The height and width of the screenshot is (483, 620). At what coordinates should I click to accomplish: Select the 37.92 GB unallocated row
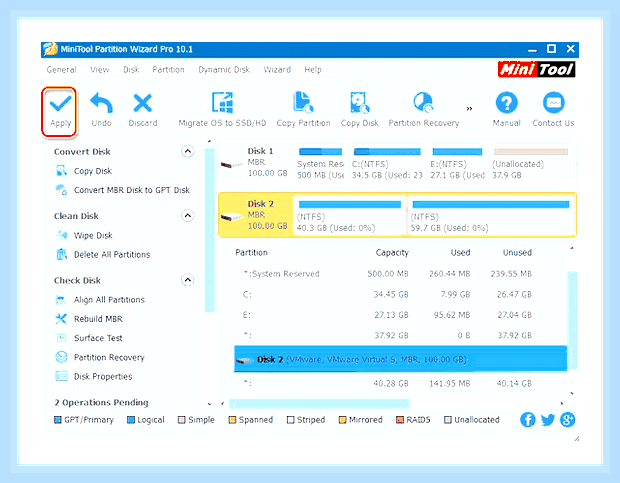[x=400, y=336]
